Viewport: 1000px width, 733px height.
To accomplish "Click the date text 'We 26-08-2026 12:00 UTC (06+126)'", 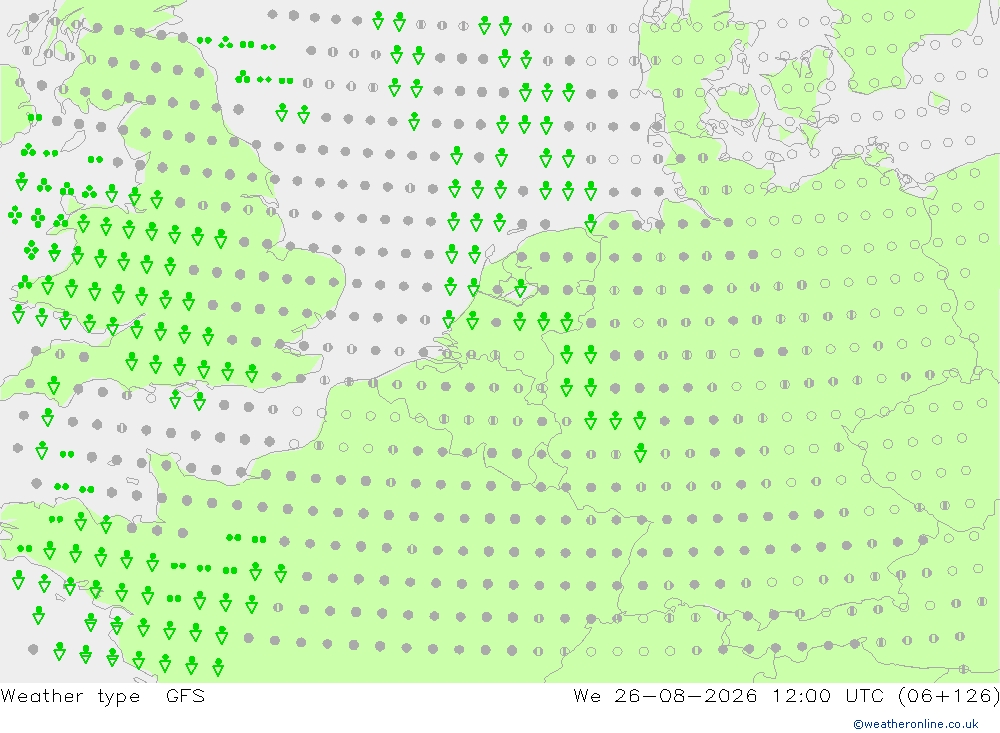I will 786,696.
